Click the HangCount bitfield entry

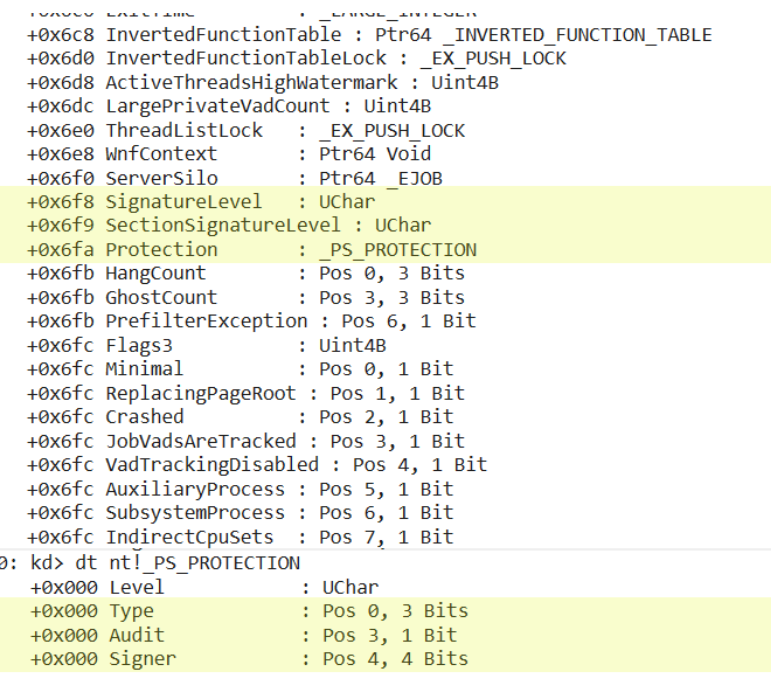[156, 273]
